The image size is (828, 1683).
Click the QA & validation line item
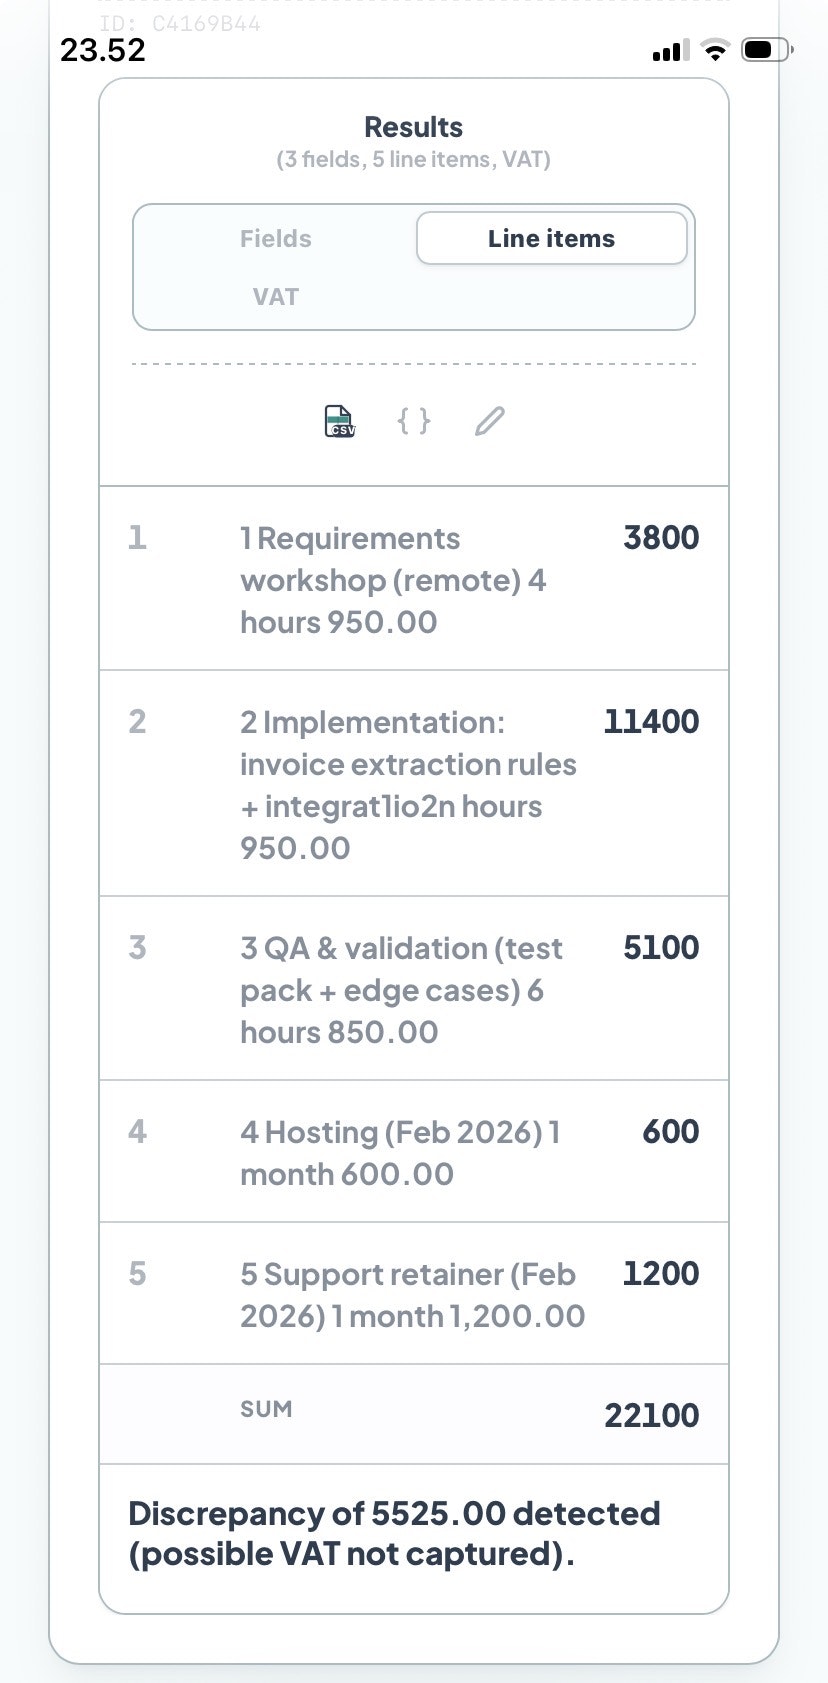point(414,988)
